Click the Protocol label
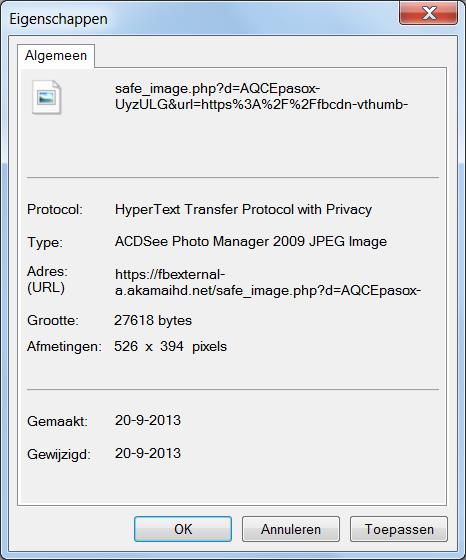466x560 pixels. click(x=55, y=209)
